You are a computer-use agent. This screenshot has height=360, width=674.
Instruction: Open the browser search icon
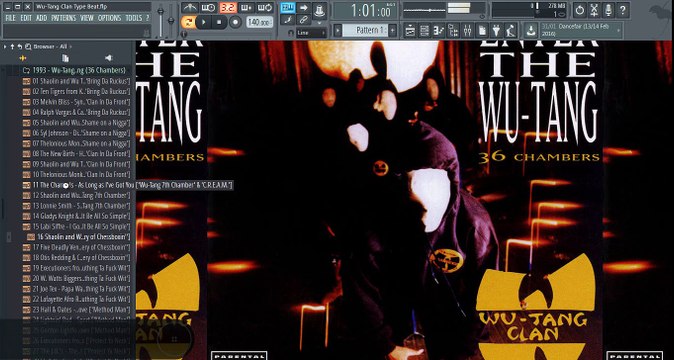tap(28, 46)
